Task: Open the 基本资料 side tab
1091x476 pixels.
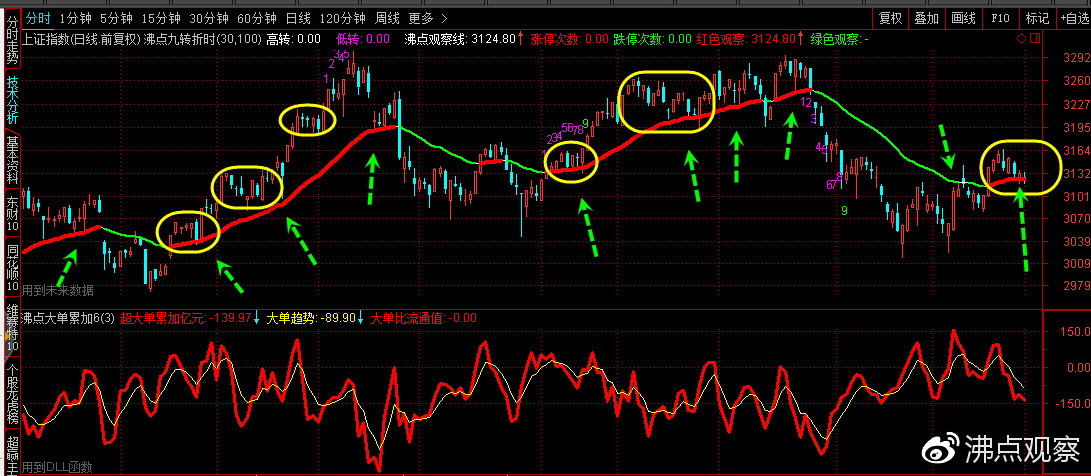Action: (12, 159)
